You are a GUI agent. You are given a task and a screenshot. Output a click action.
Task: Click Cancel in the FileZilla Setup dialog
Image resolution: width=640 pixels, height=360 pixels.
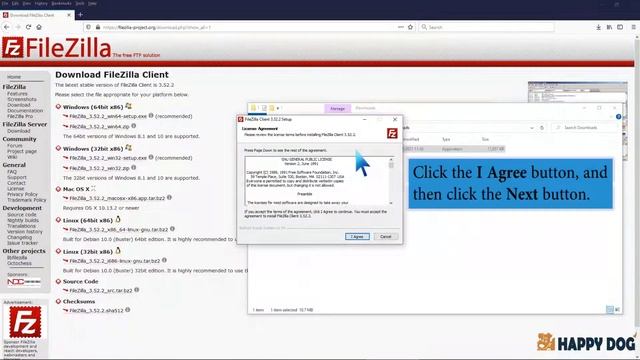(385, 237)
